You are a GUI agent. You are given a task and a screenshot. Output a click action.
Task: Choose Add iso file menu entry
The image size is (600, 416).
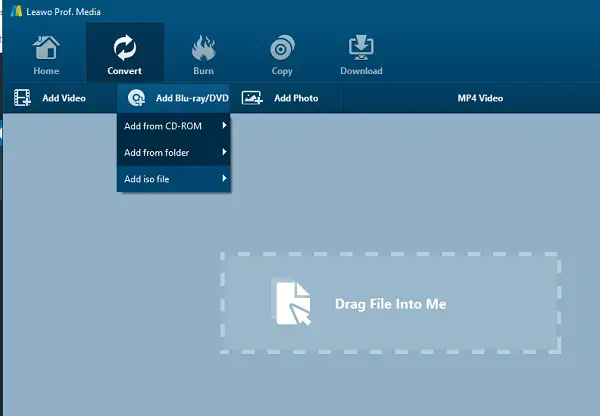173,179
